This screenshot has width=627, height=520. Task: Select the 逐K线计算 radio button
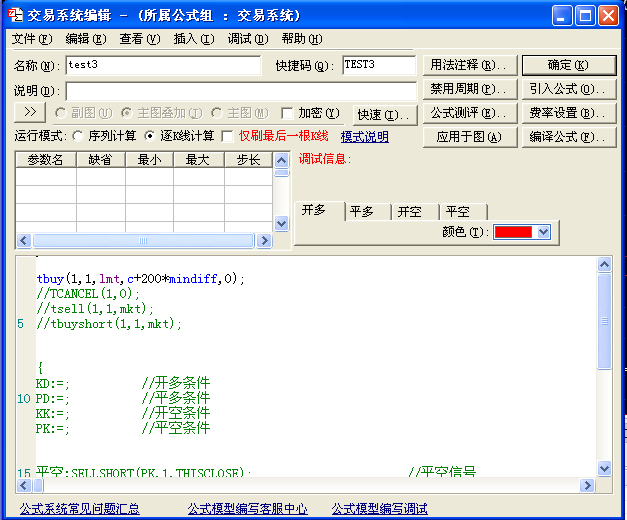pyautogui.click(x=151, y=136)
